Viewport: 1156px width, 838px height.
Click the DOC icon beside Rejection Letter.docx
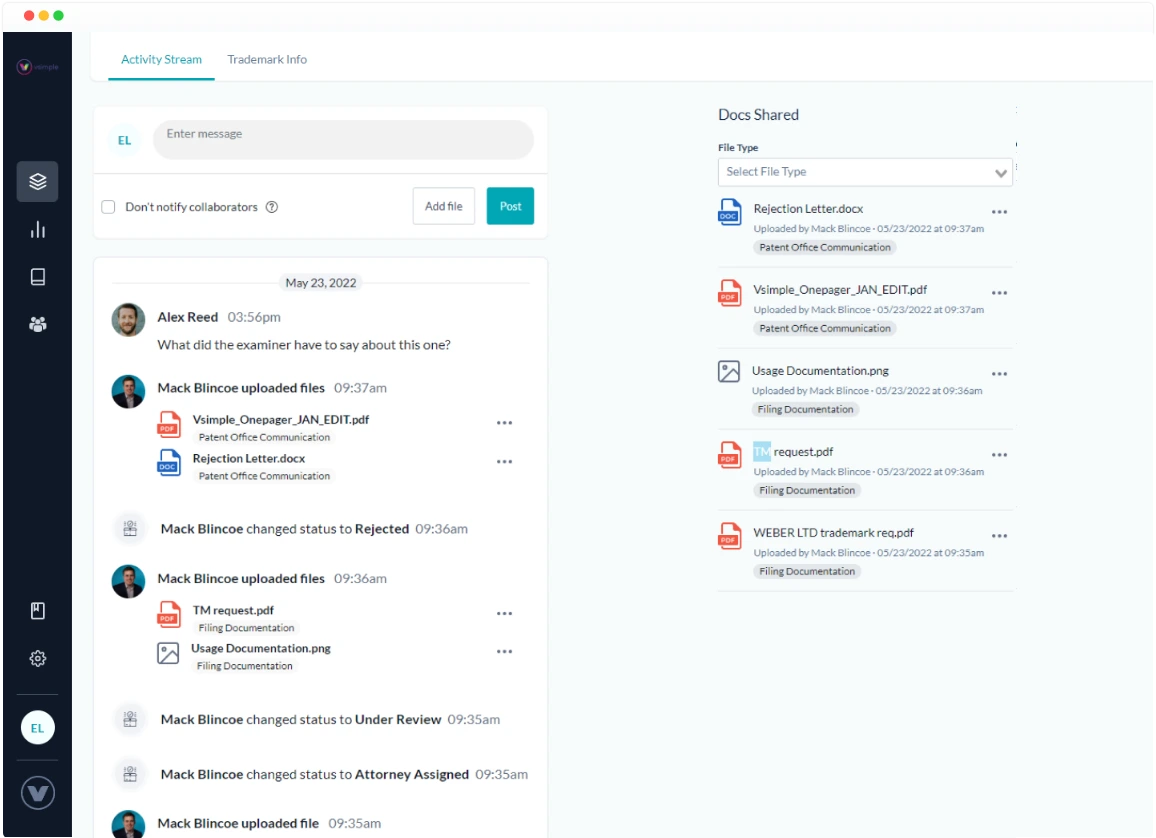point(729,212)
